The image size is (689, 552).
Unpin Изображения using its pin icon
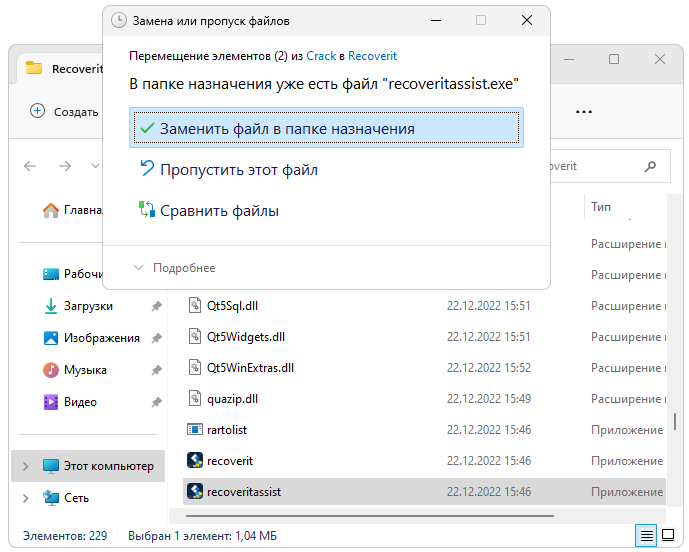pyautogui.click(x=156, y=338)
